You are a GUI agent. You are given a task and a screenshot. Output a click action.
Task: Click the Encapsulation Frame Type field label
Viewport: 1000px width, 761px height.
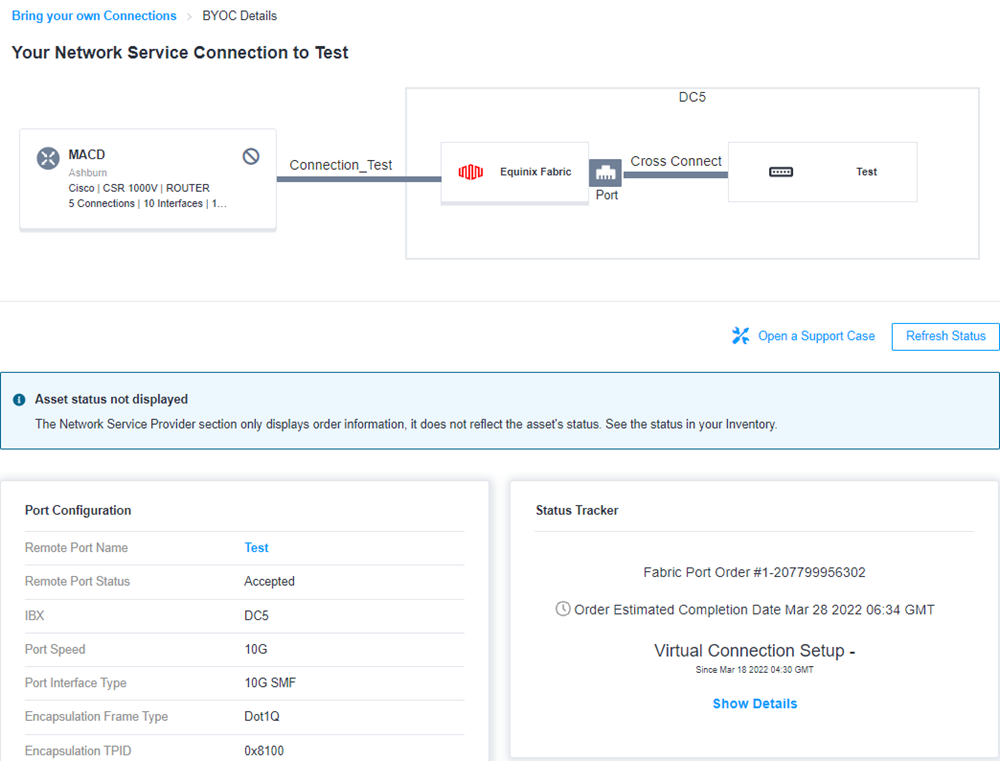click(96, 717)
